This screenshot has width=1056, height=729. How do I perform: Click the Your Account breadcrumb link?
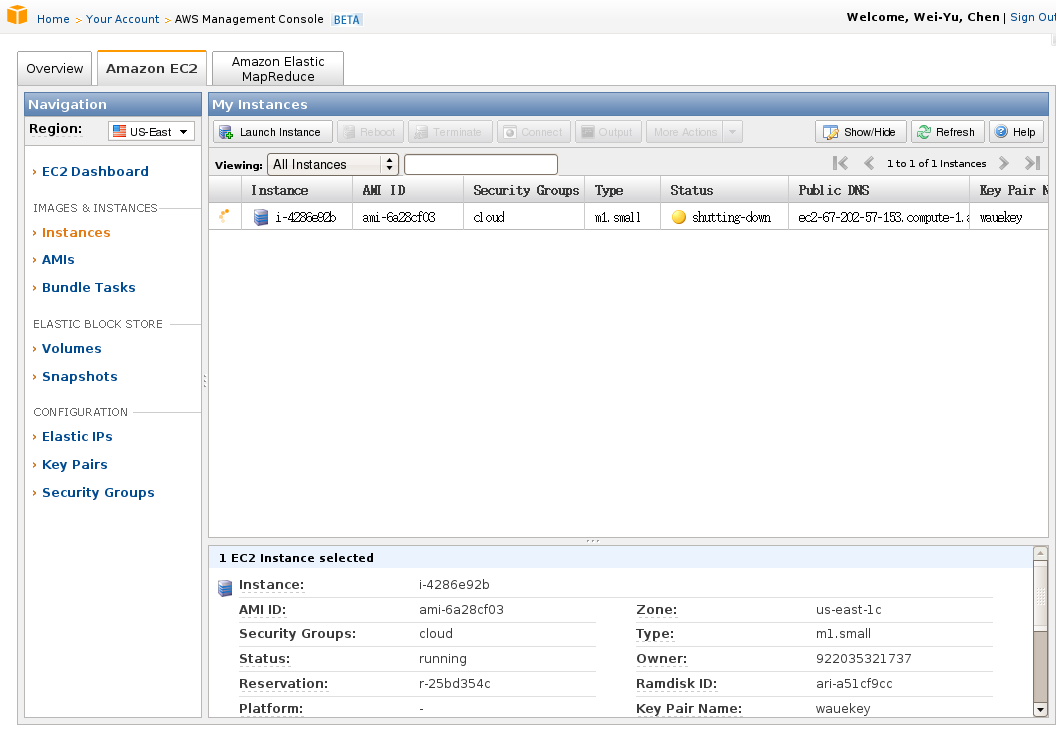tap(123, 19)
